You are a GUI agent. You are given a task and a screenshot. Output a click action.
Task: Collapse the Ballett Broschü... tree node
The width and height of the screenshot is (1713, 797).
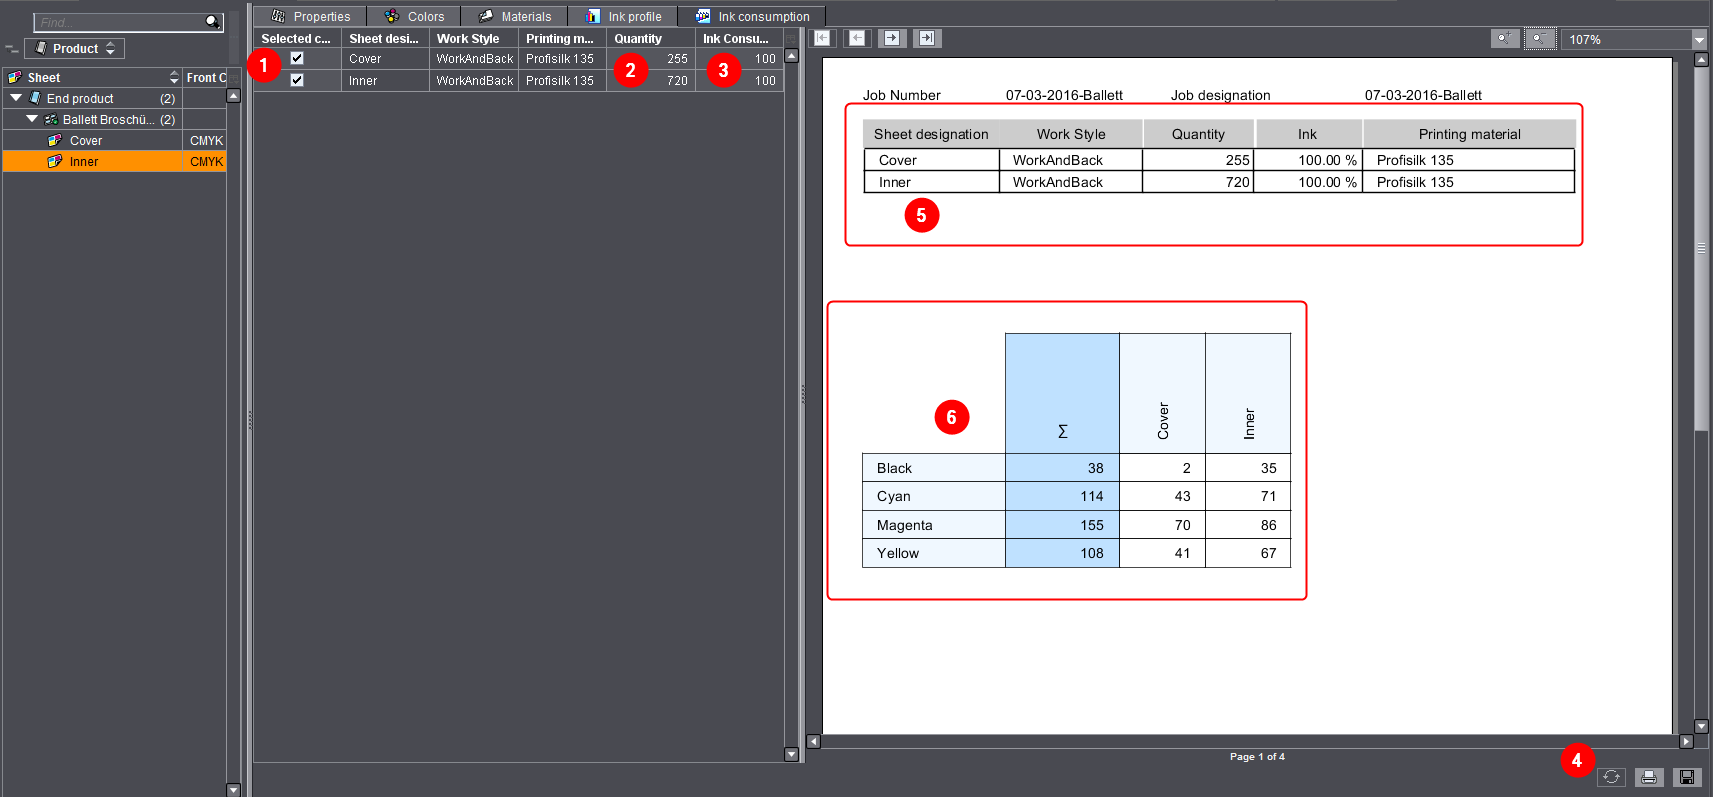[x=32, y=119]
